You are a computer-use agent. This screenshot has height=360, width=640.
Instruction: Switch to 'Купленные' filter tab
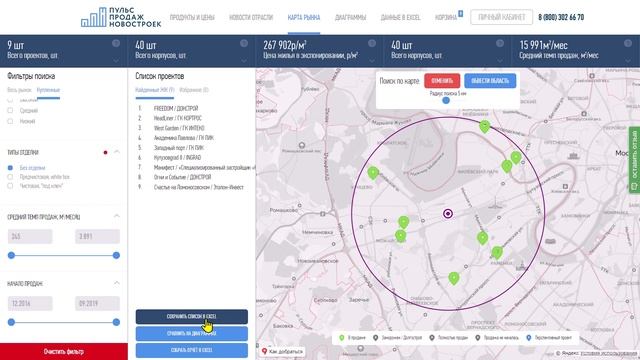coord(48,90)
